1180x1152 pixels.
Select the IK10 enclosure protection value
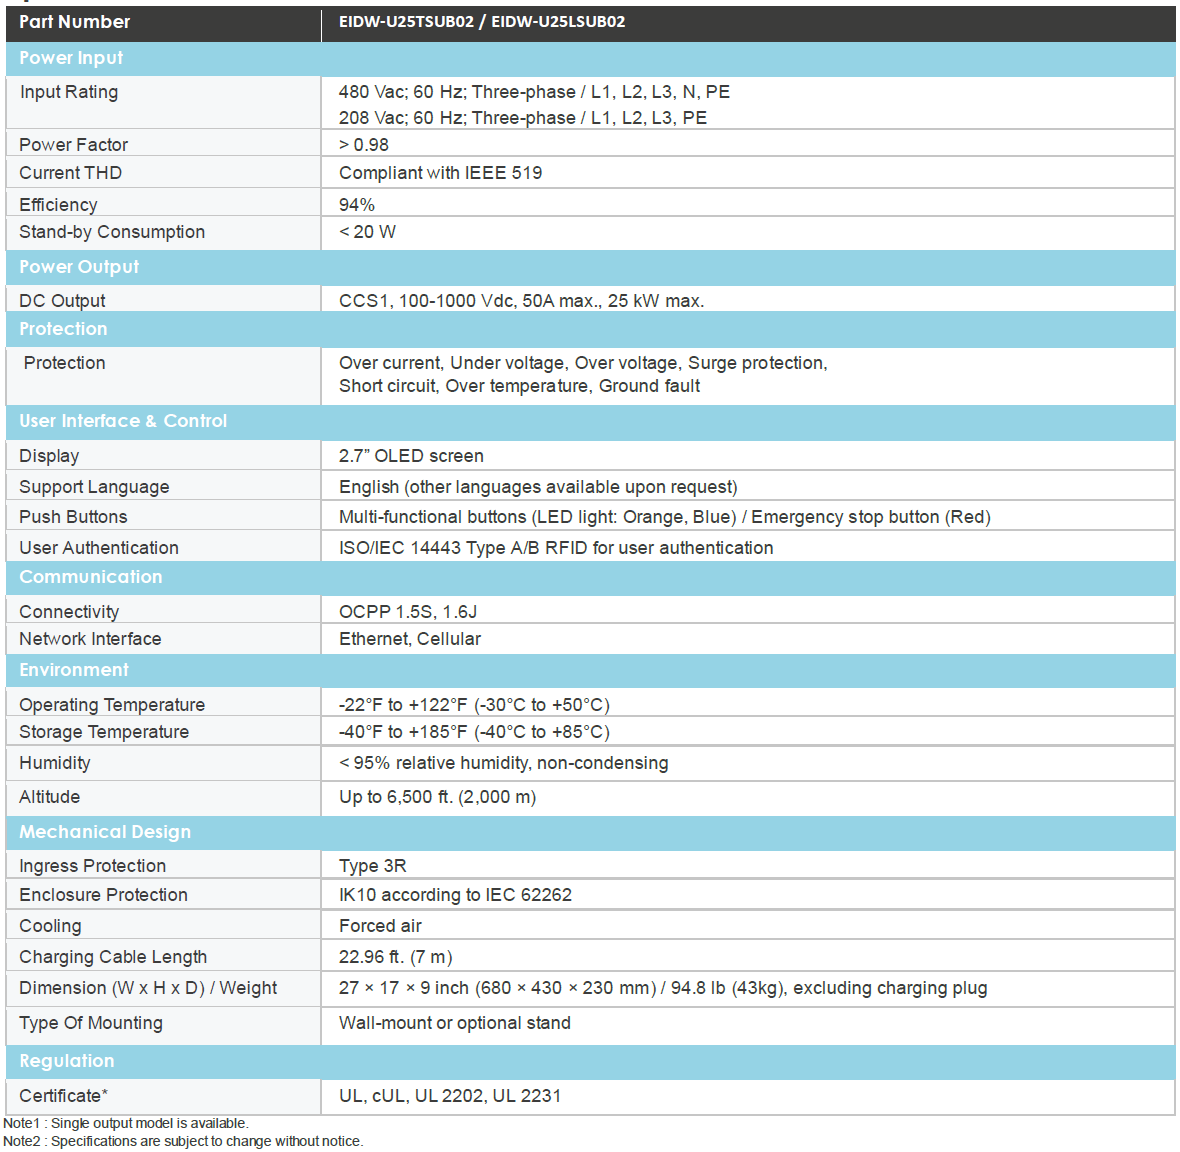(x=455, y=895)
